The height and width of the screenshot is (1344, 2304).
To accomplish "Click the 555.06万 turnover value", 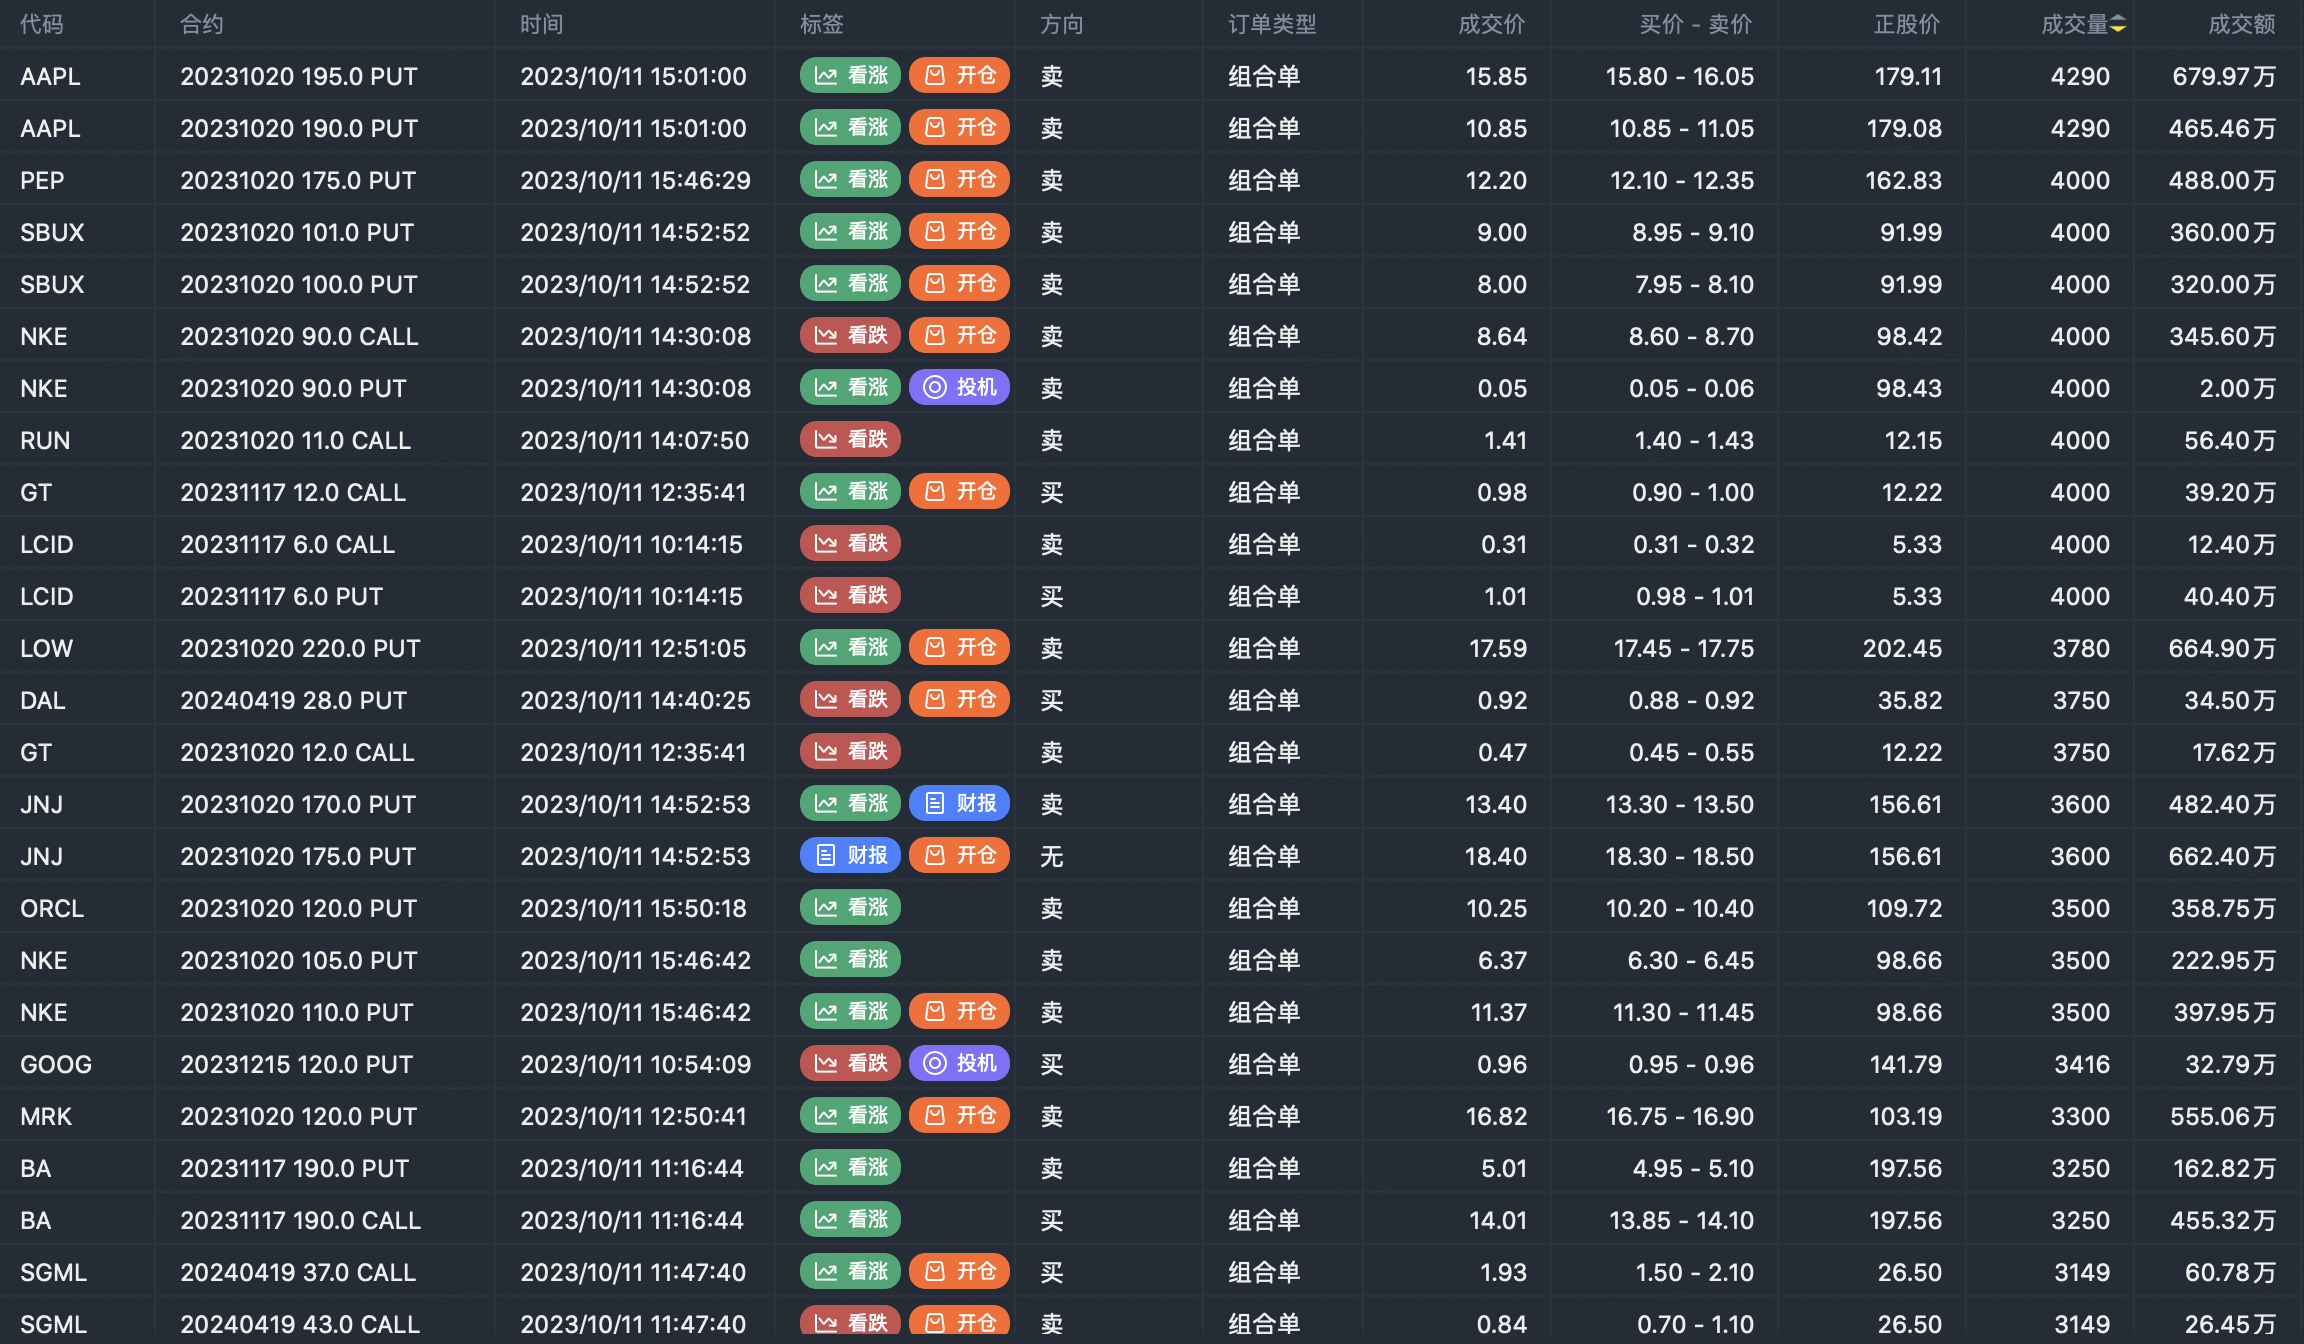I will pos(2223,1116).
